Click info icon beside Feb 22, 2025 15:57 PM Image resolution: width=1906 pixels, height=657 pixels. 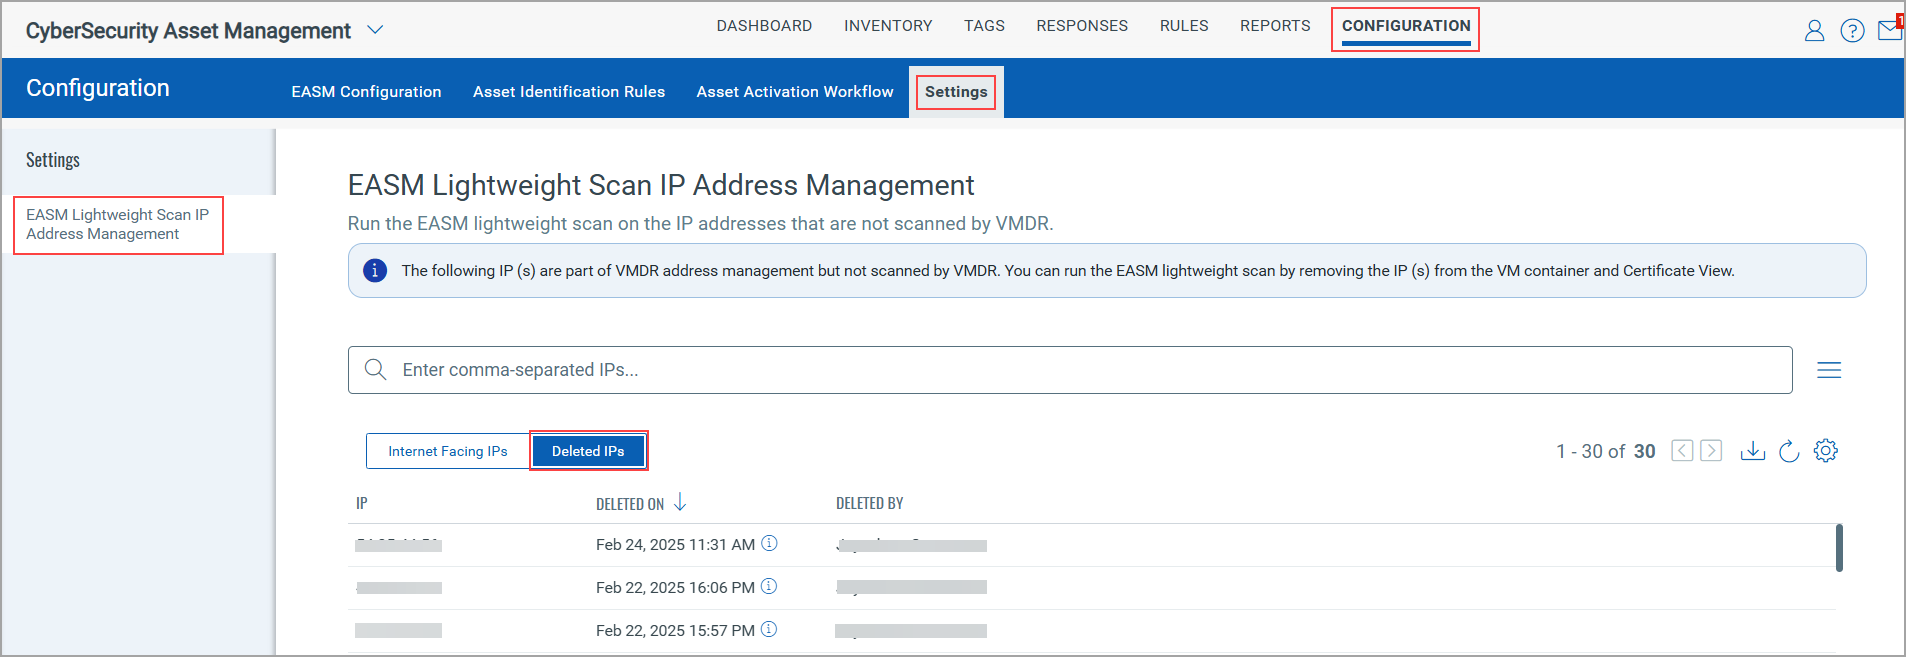point(769,629)
